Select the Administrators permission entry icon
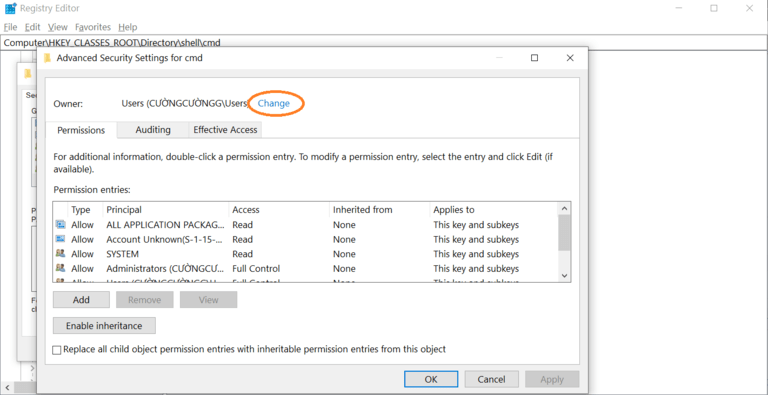This screenshot has height=395, width=768. (x=61, y=269)
